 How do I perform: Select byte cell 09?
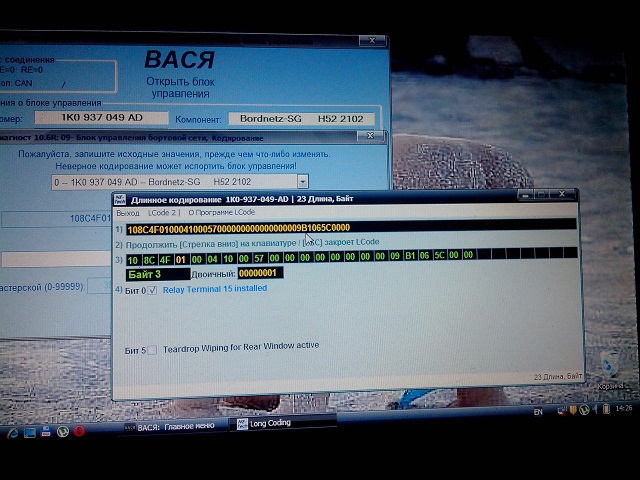tap(395, 256)
